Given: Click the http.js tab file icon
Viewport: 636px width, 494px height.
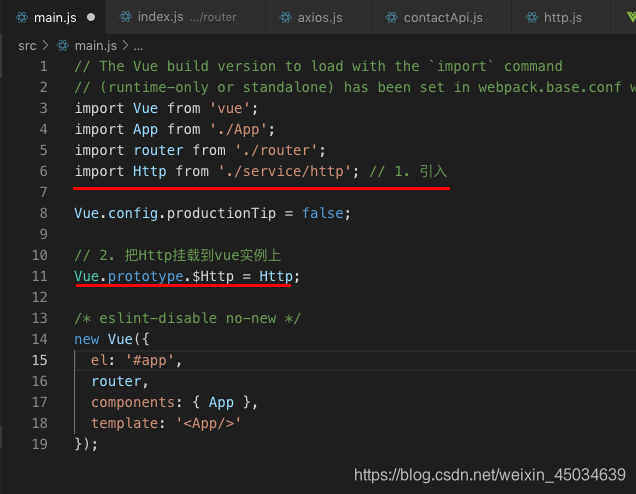Looking at the screenshot, I should pyautogui.click(x=532, y=17).
